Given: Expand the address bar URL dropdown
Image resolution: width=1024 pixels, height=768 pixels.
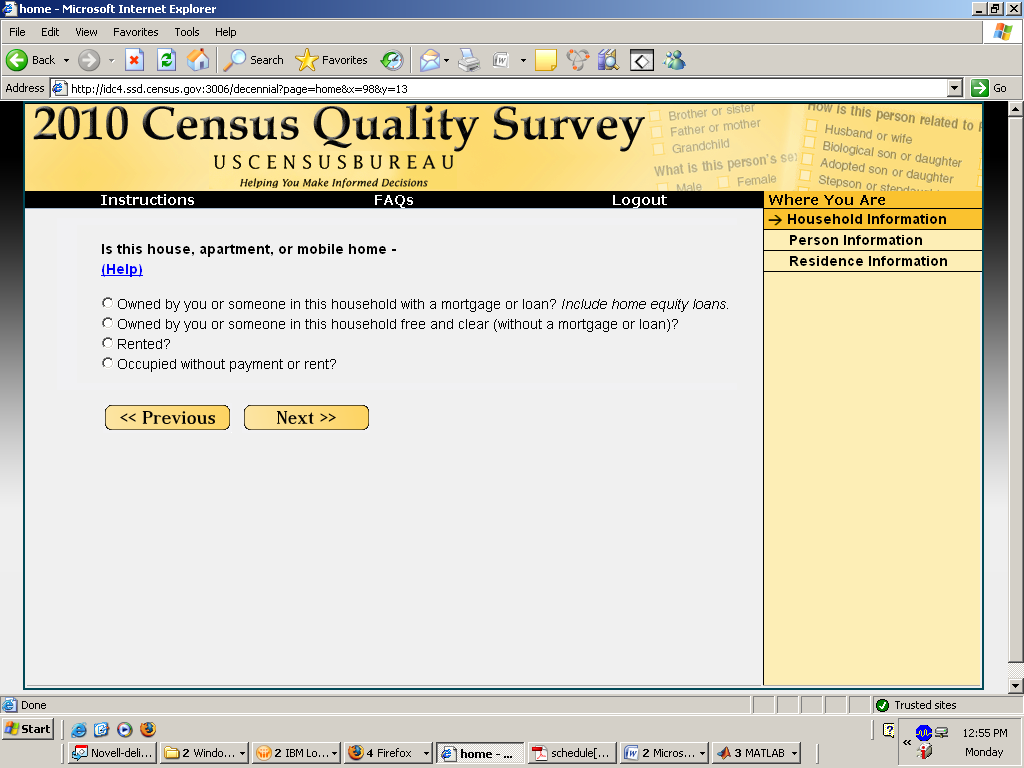Looking at the screenshot, I should pos(954,88).
